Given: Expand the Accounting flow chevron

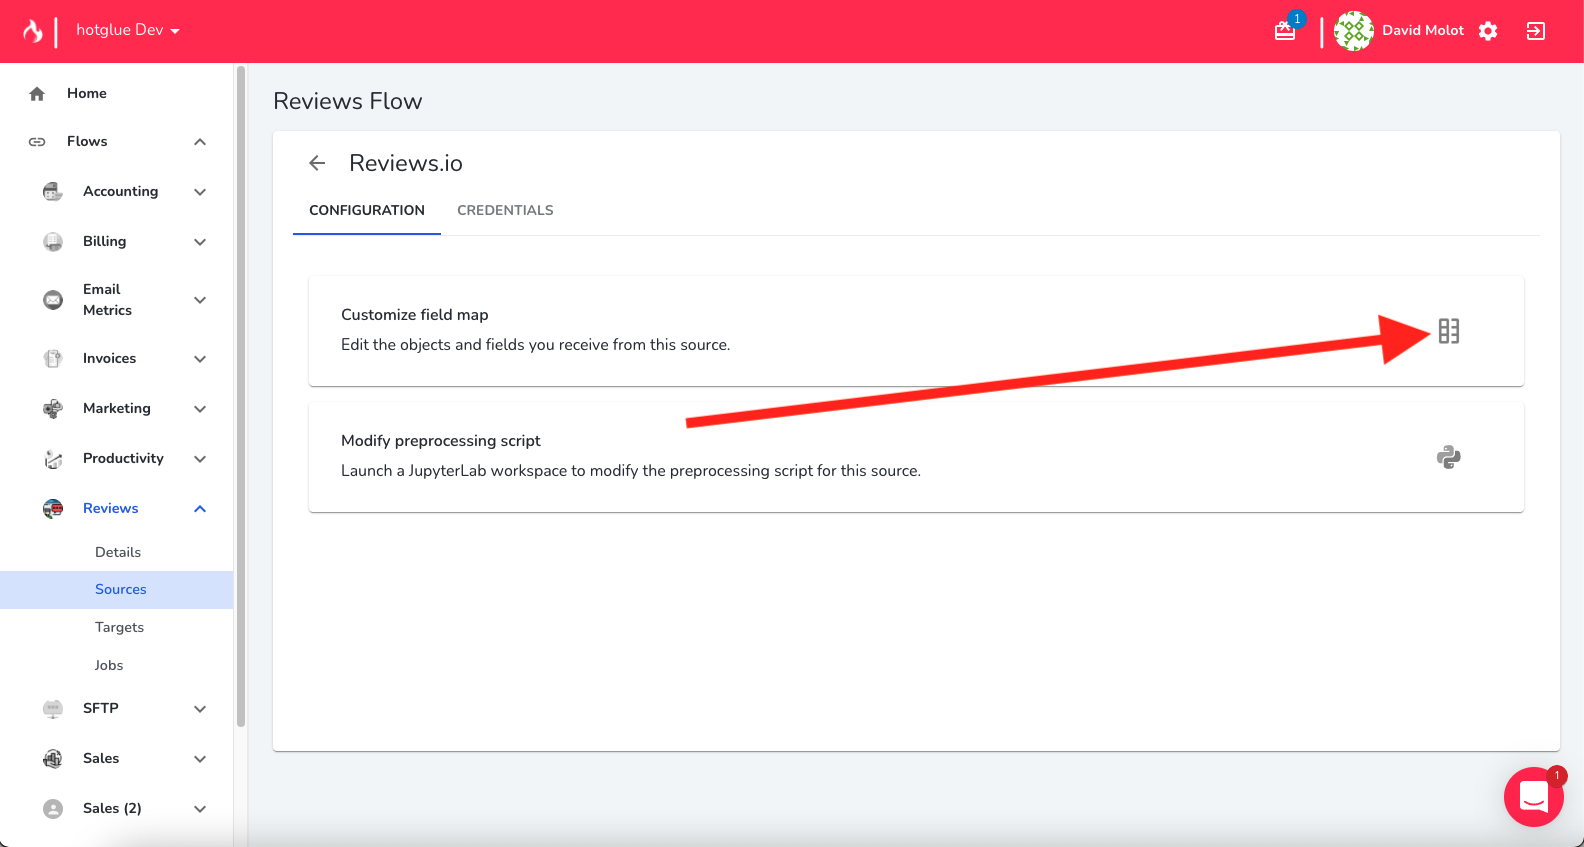Looking at the screenshot, I should point(200,192).
